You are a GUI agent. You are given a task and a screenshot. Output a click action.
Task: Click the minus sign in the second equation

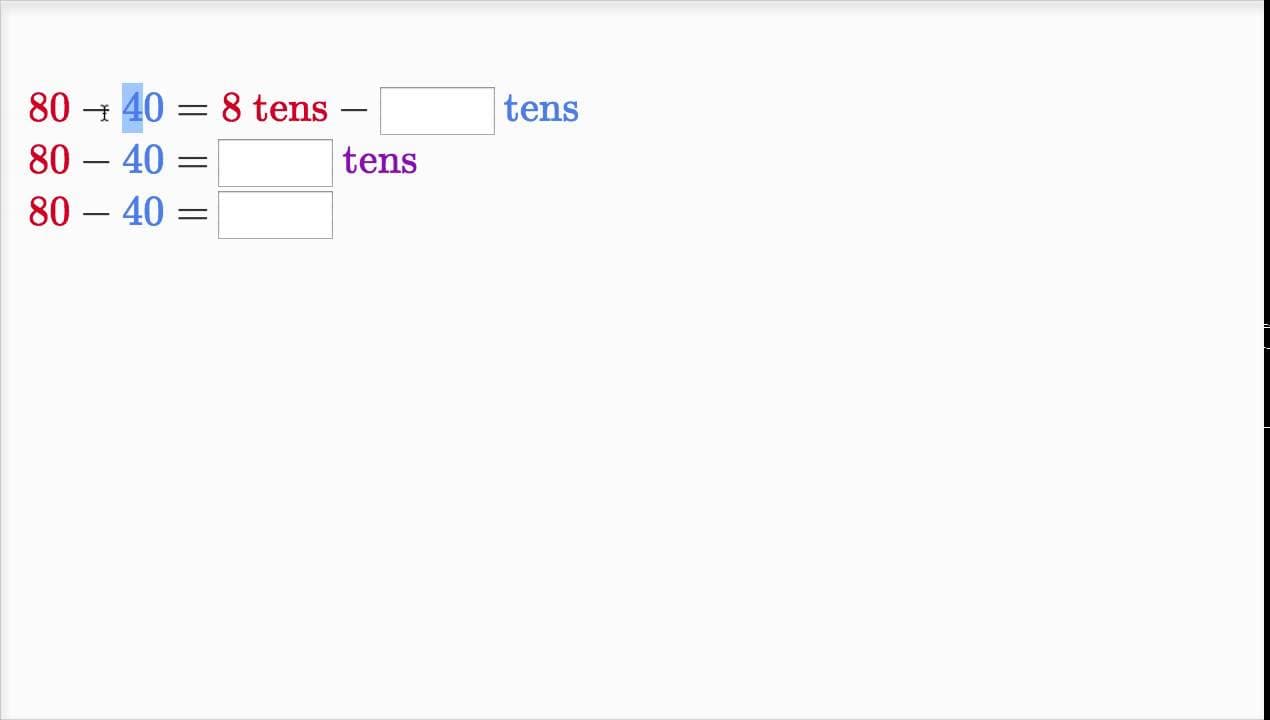point(96,161)
